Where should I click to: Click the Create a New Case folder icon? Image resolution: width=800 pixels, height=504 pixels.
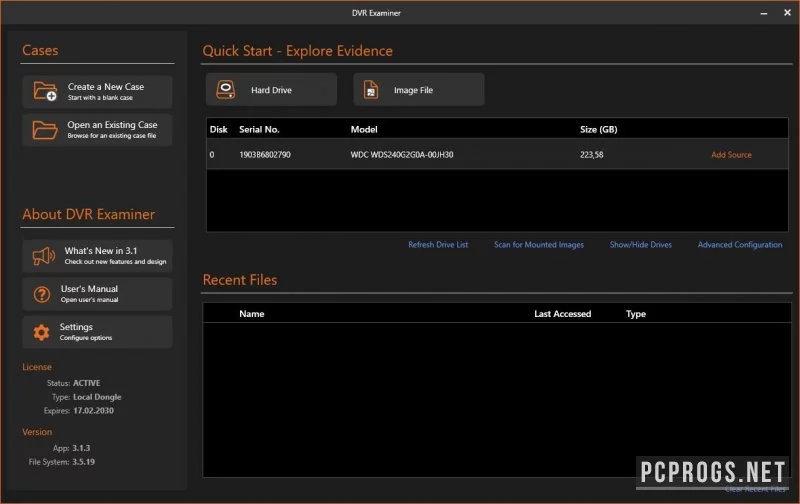point(45,91)
